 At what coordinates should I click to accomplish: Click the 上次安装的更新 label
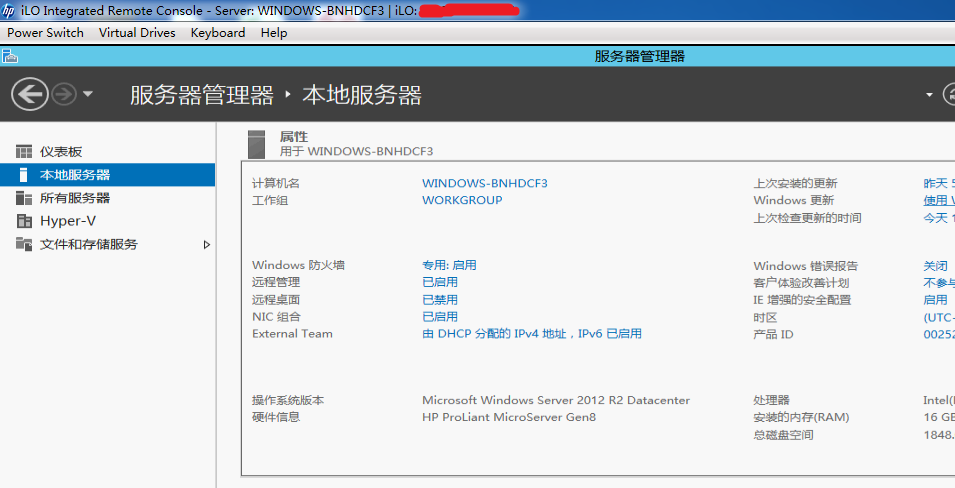(795, 183)
